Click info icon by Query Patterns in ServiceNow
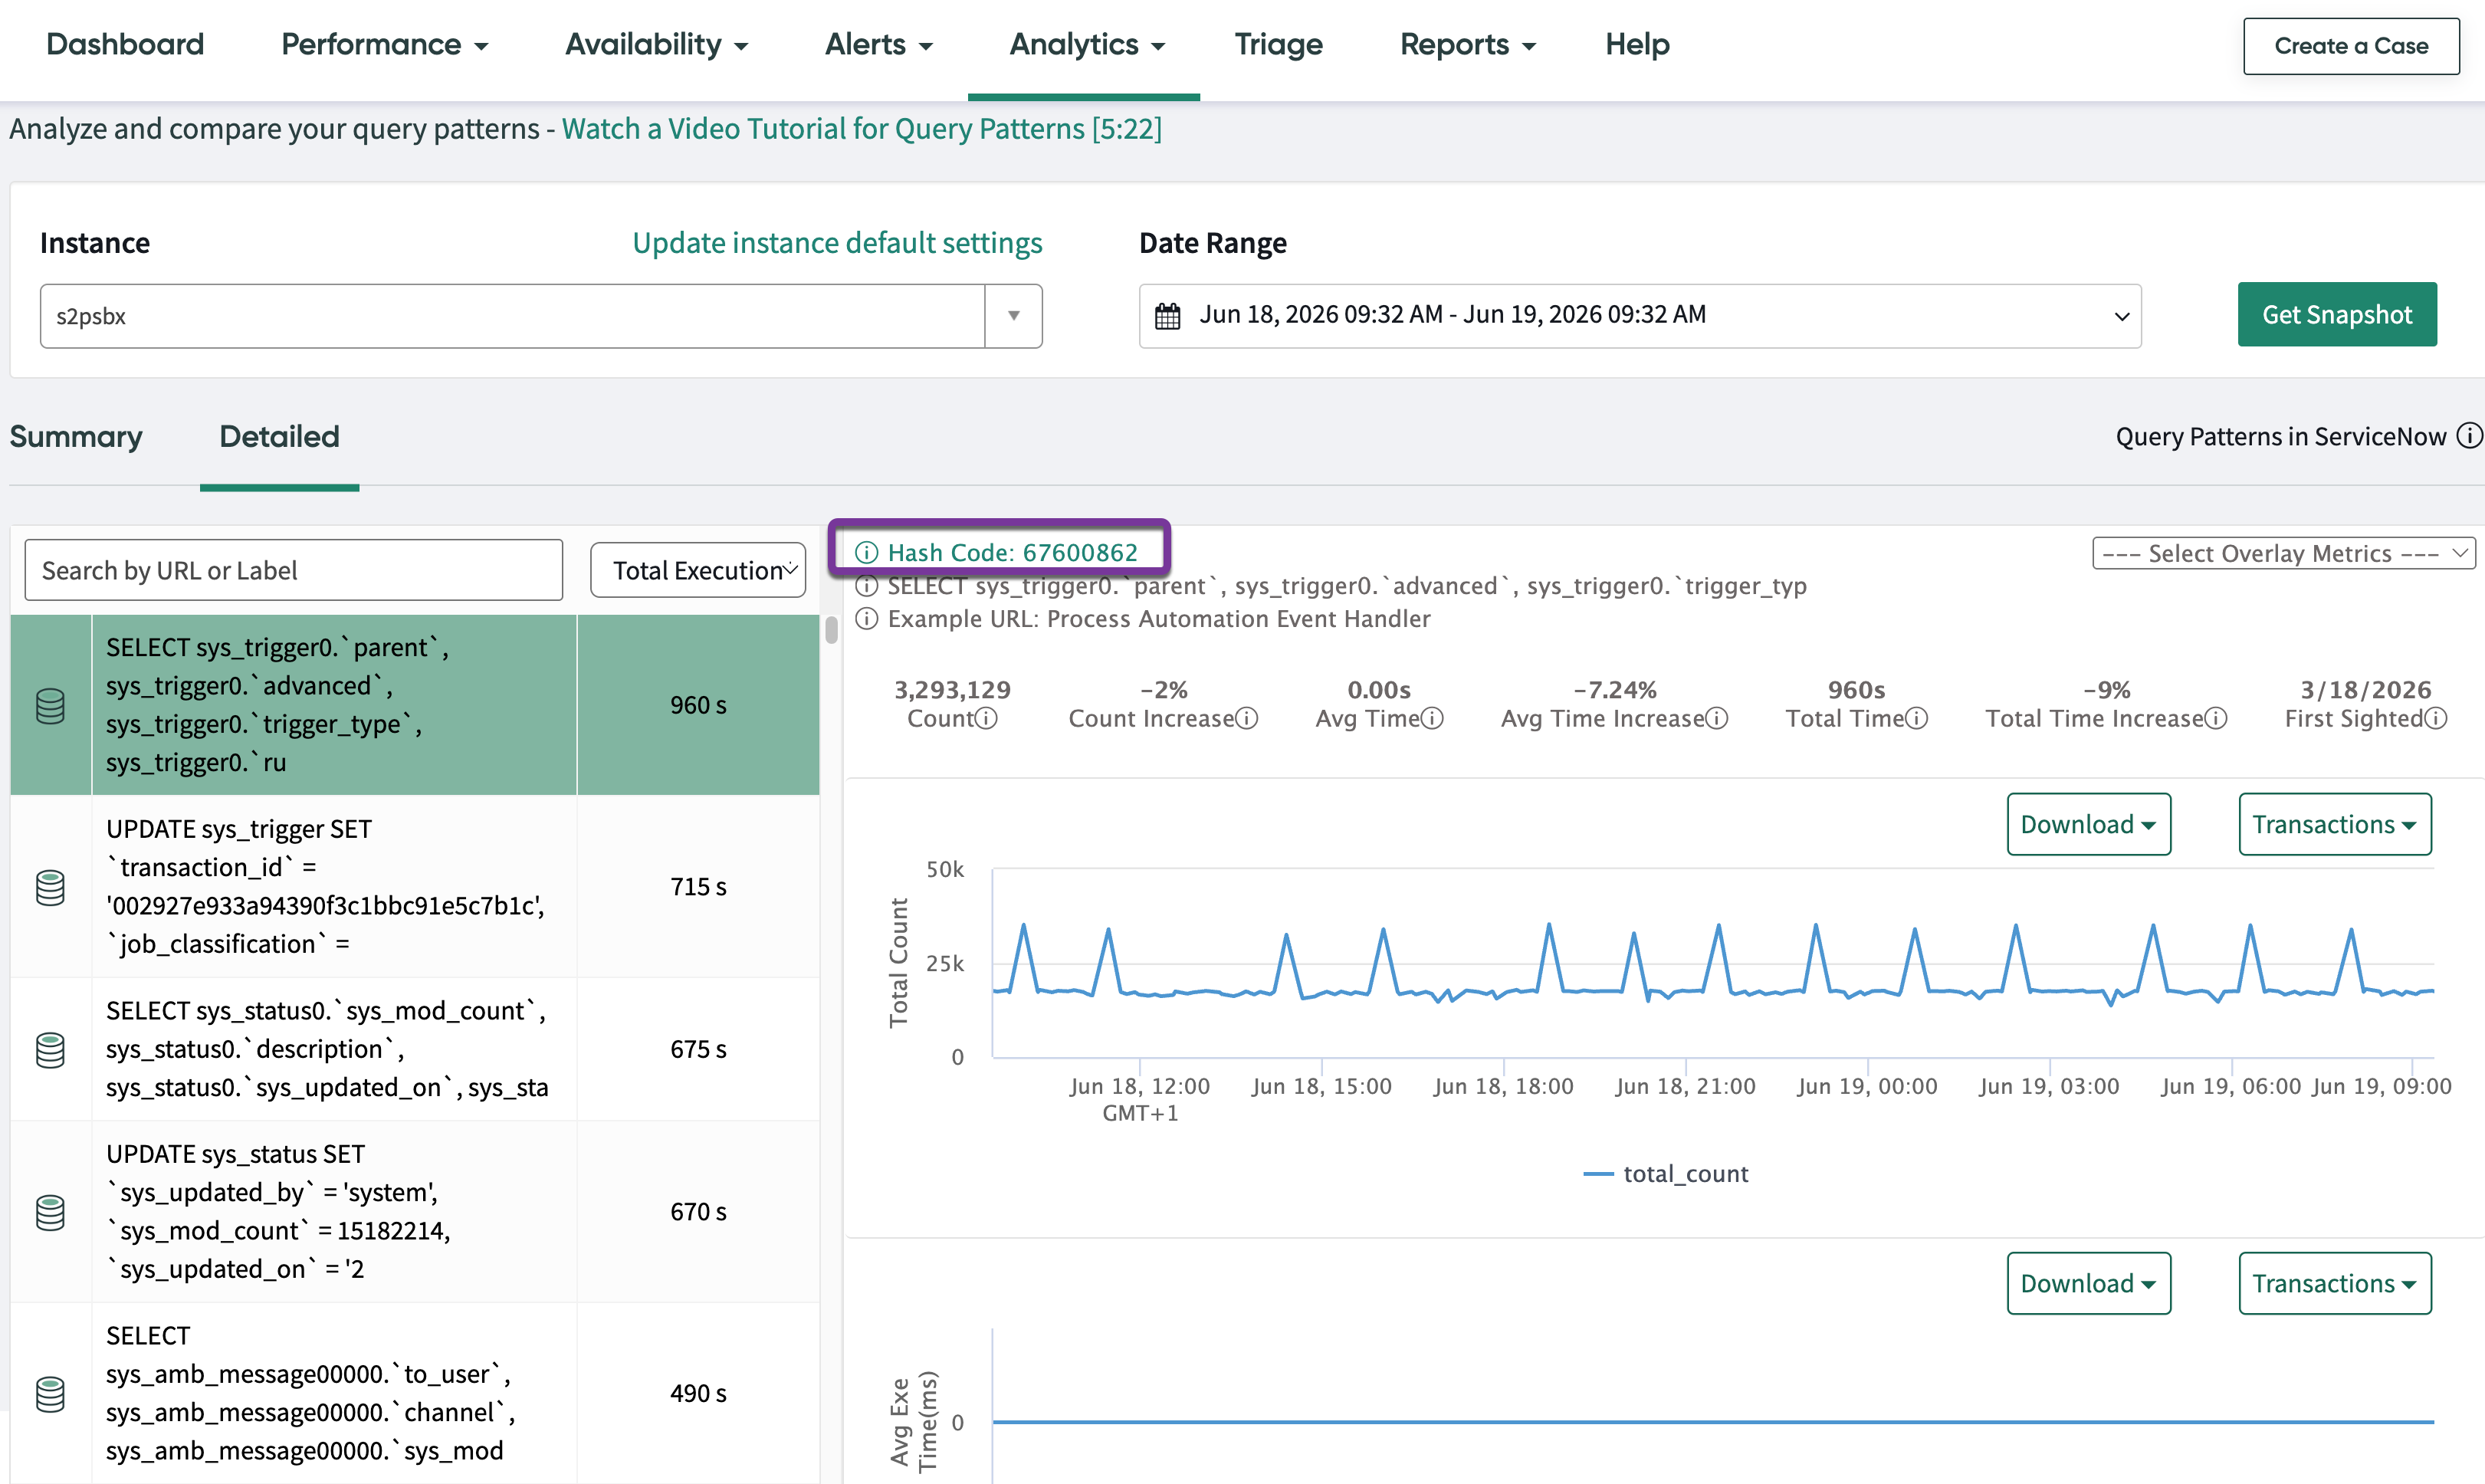Viewport: 2485px width, 1484px height. (2469, 436)
